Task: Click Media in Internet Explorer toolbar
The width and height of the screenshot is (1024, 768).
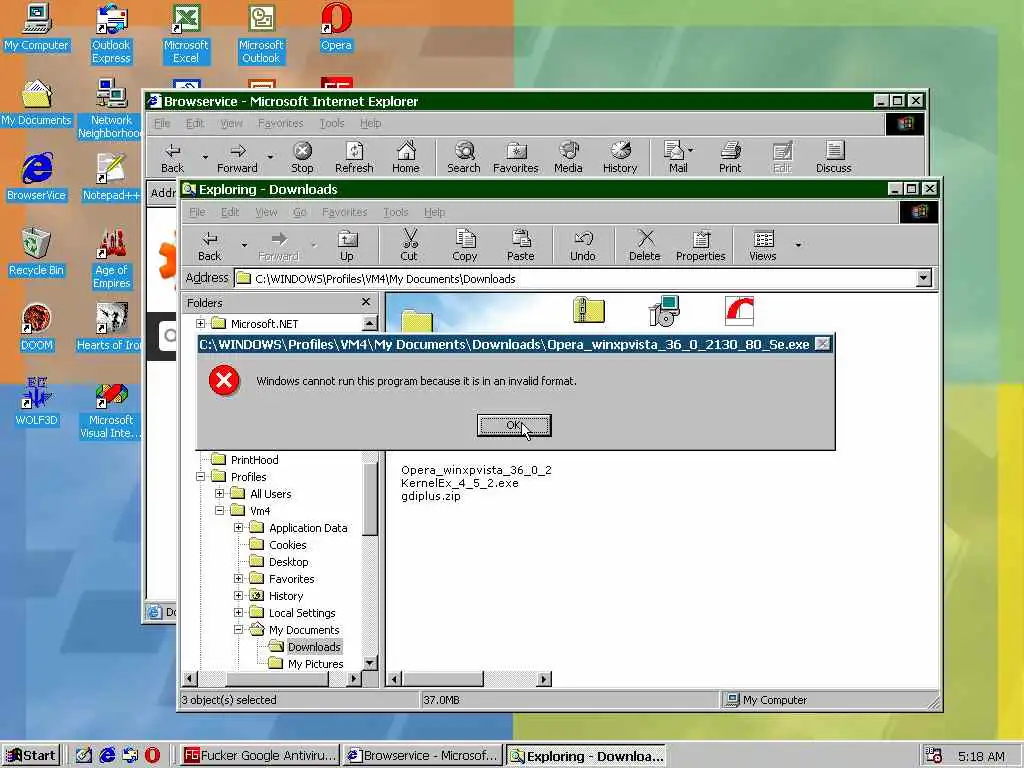Action: [x=568, y=157]
